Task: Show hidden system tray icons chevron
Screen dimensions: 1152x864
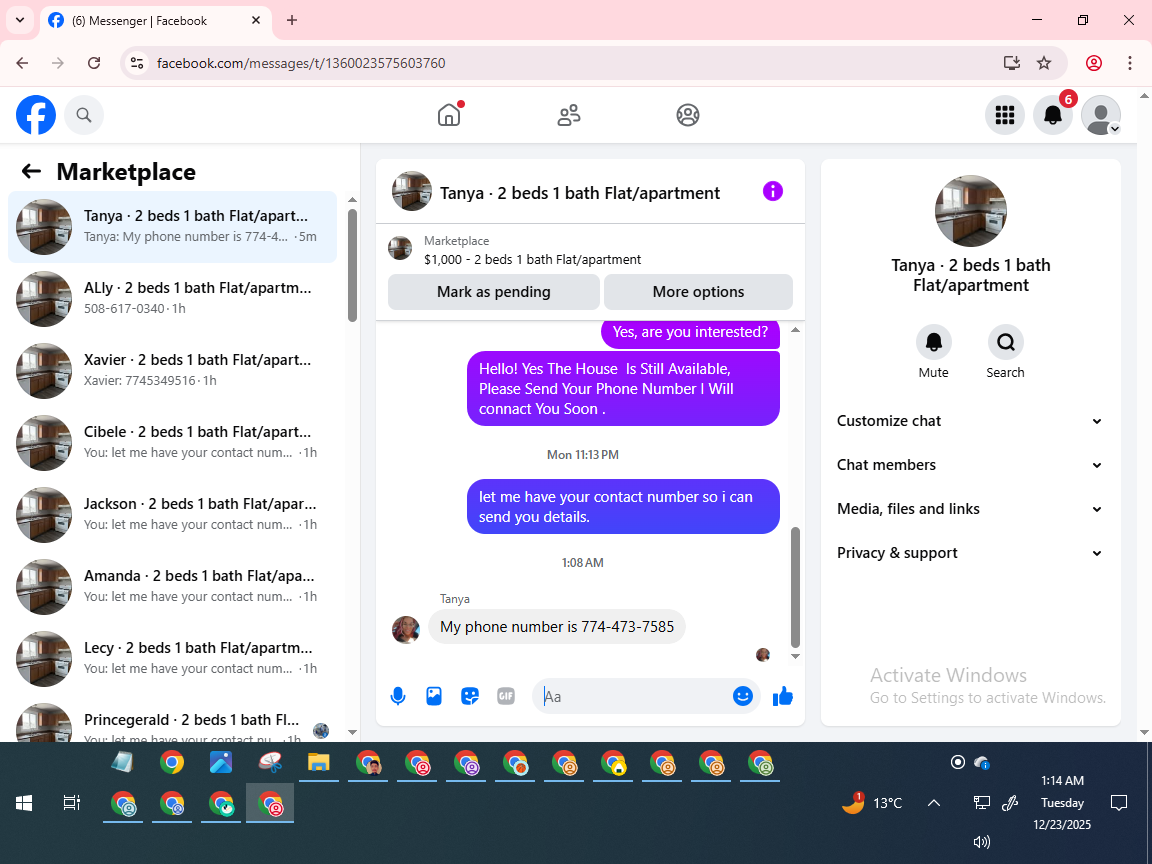Action: click(934, 803)
